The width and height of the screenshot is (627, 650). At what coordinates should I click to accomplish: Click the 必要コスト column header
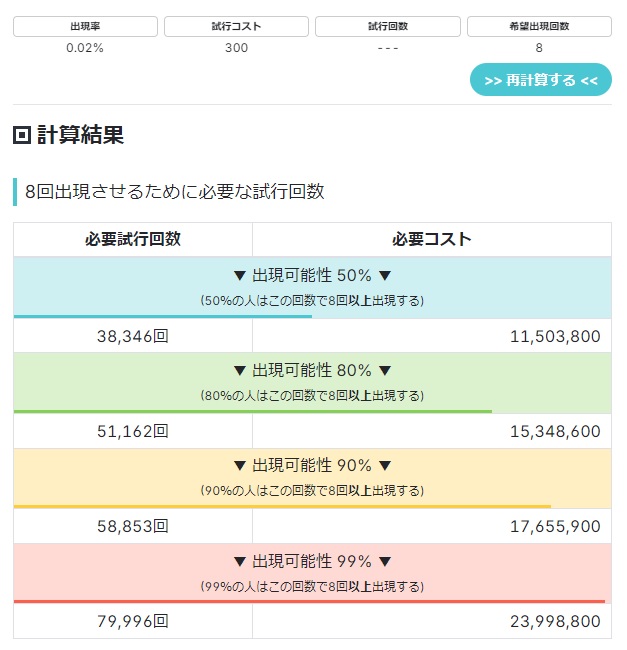432,240
